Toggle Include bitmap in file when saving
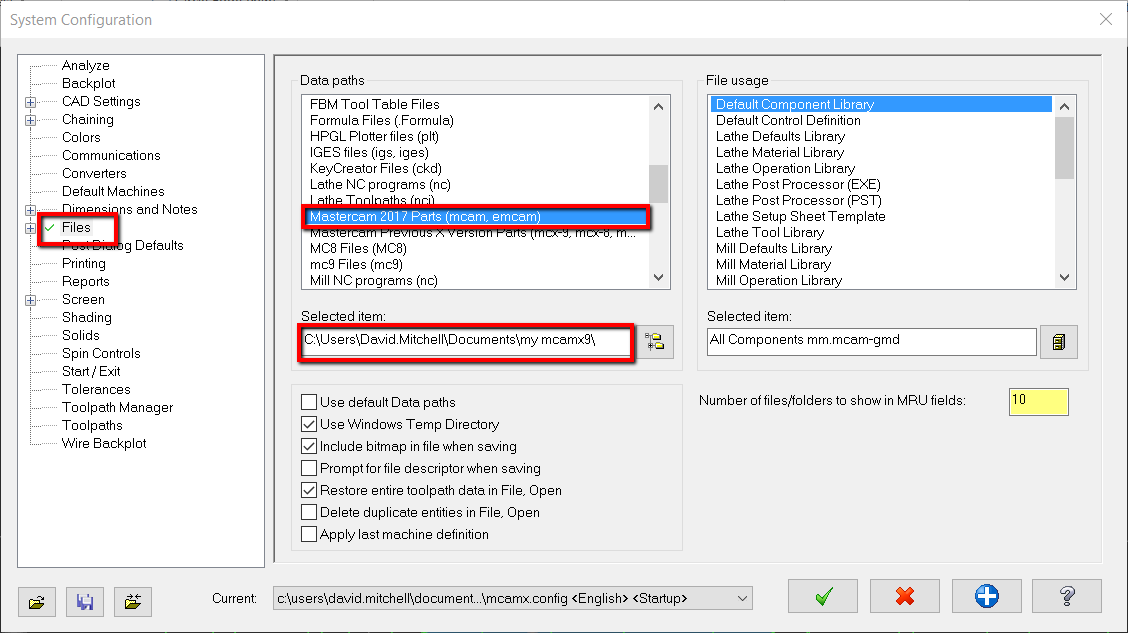 coord(309,446)
